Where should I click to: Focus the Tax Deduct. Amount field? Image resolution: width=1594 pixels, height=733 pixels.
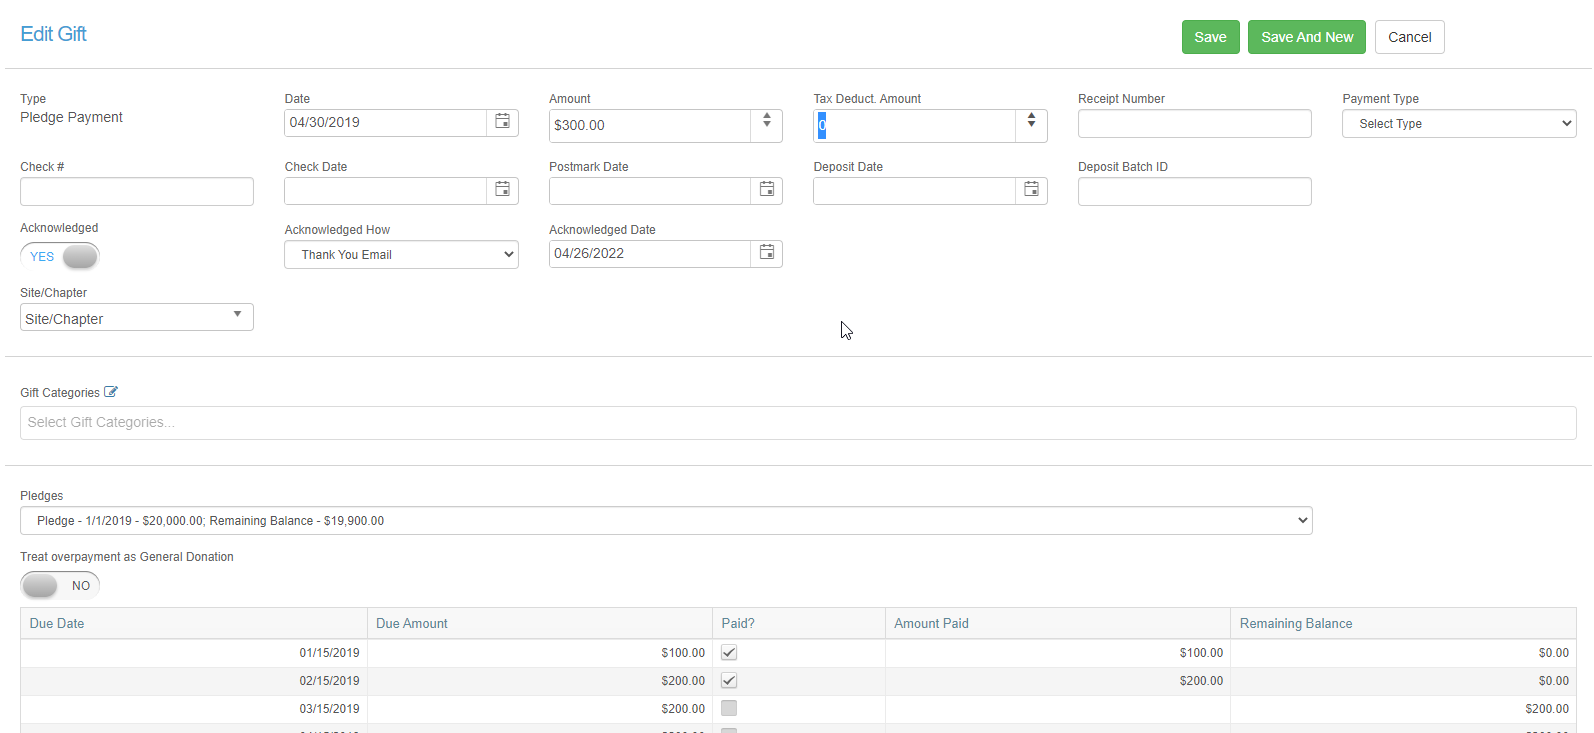(x=914, y=125)
